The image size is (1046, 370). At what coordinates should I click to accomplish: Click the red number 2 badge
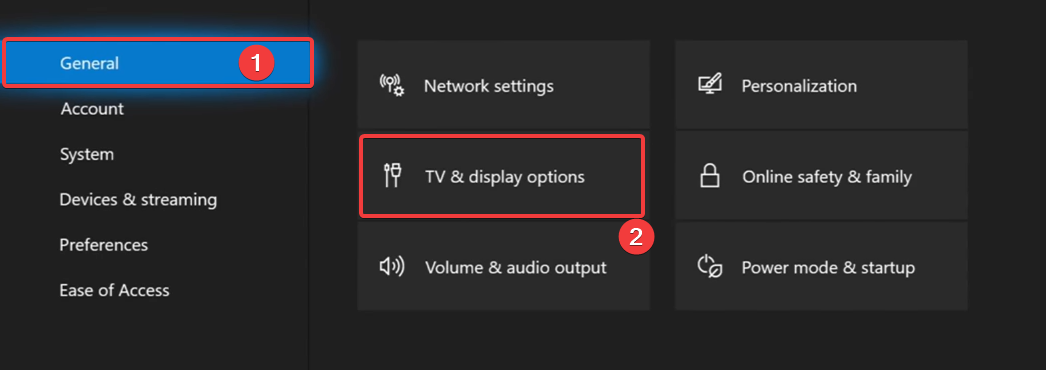point(637,237)
